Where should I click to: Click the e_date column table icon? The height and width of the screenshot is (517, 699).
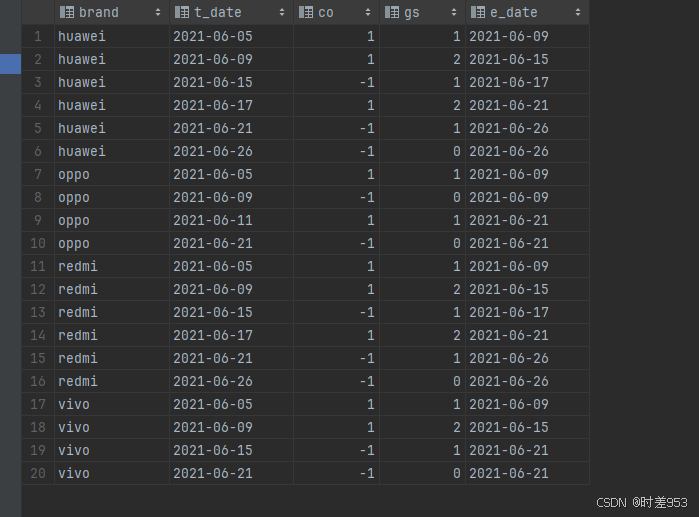478,12
